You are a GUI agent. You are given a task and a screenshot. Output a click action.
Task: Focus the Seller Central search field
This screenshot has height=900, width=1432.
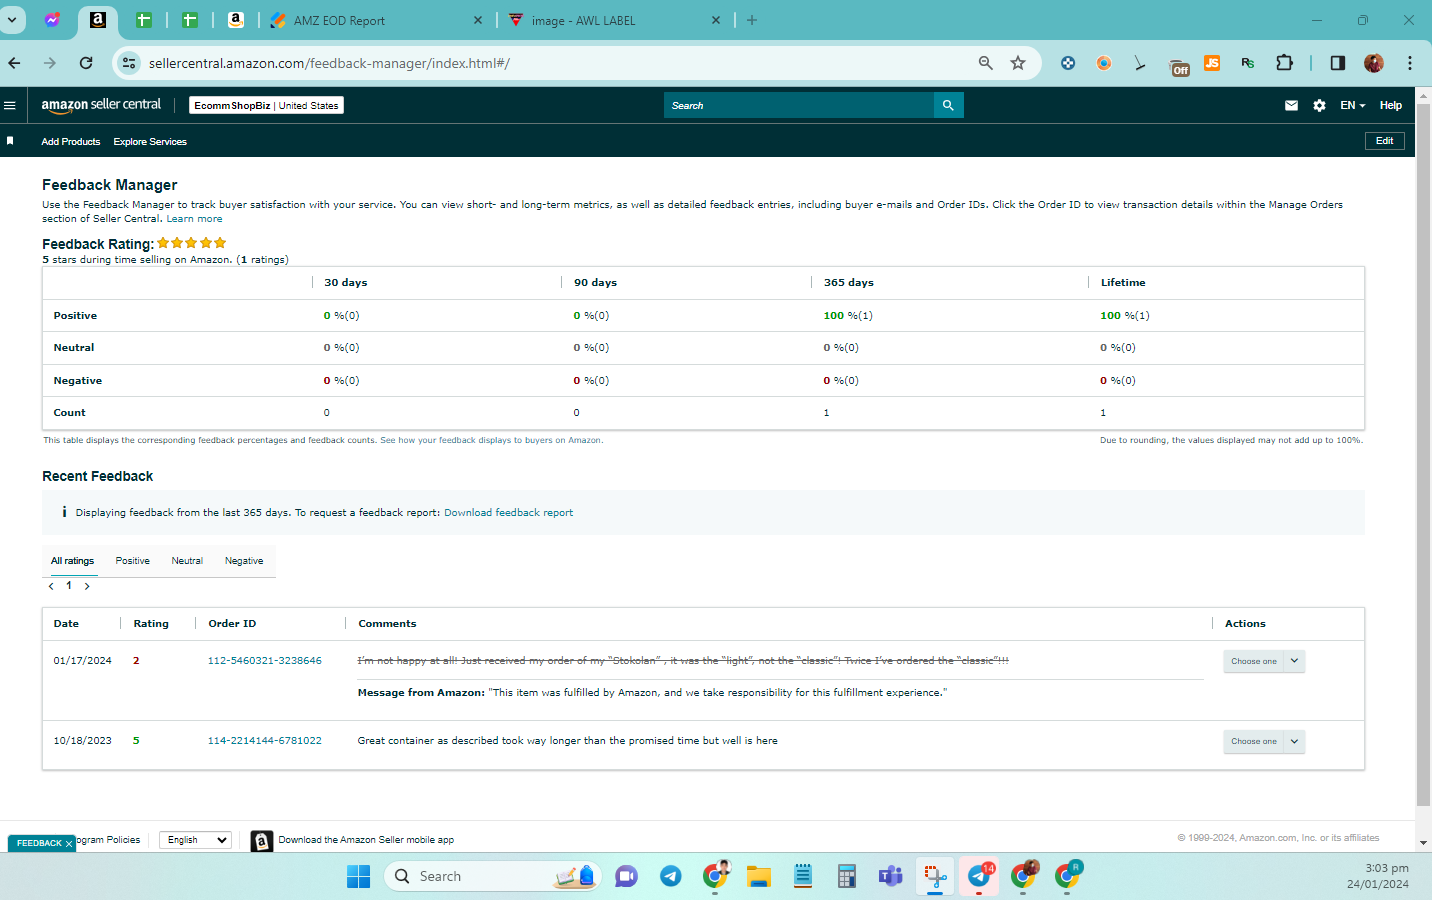point(799,105)
